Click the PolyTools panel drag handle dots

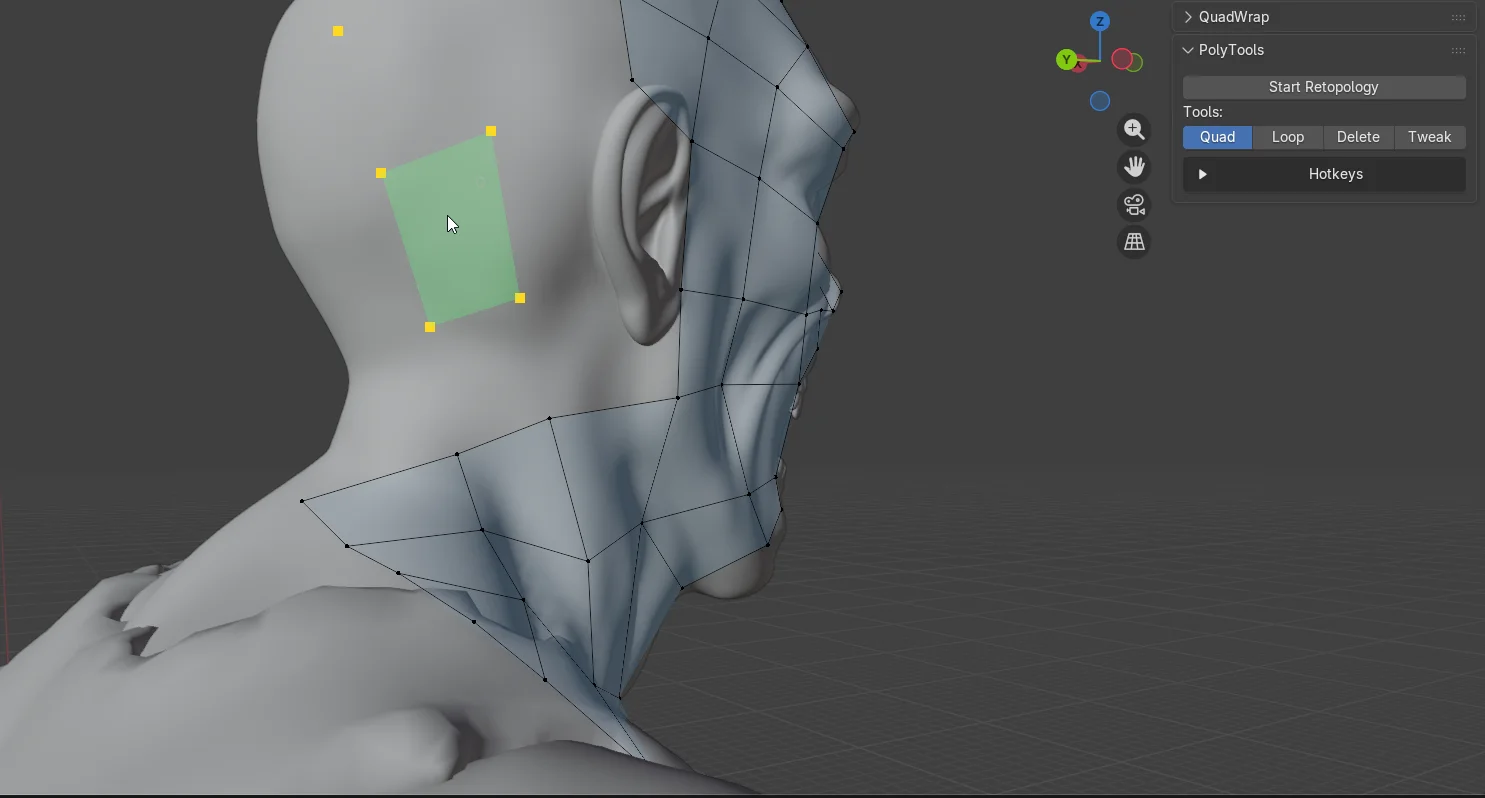1458,50
